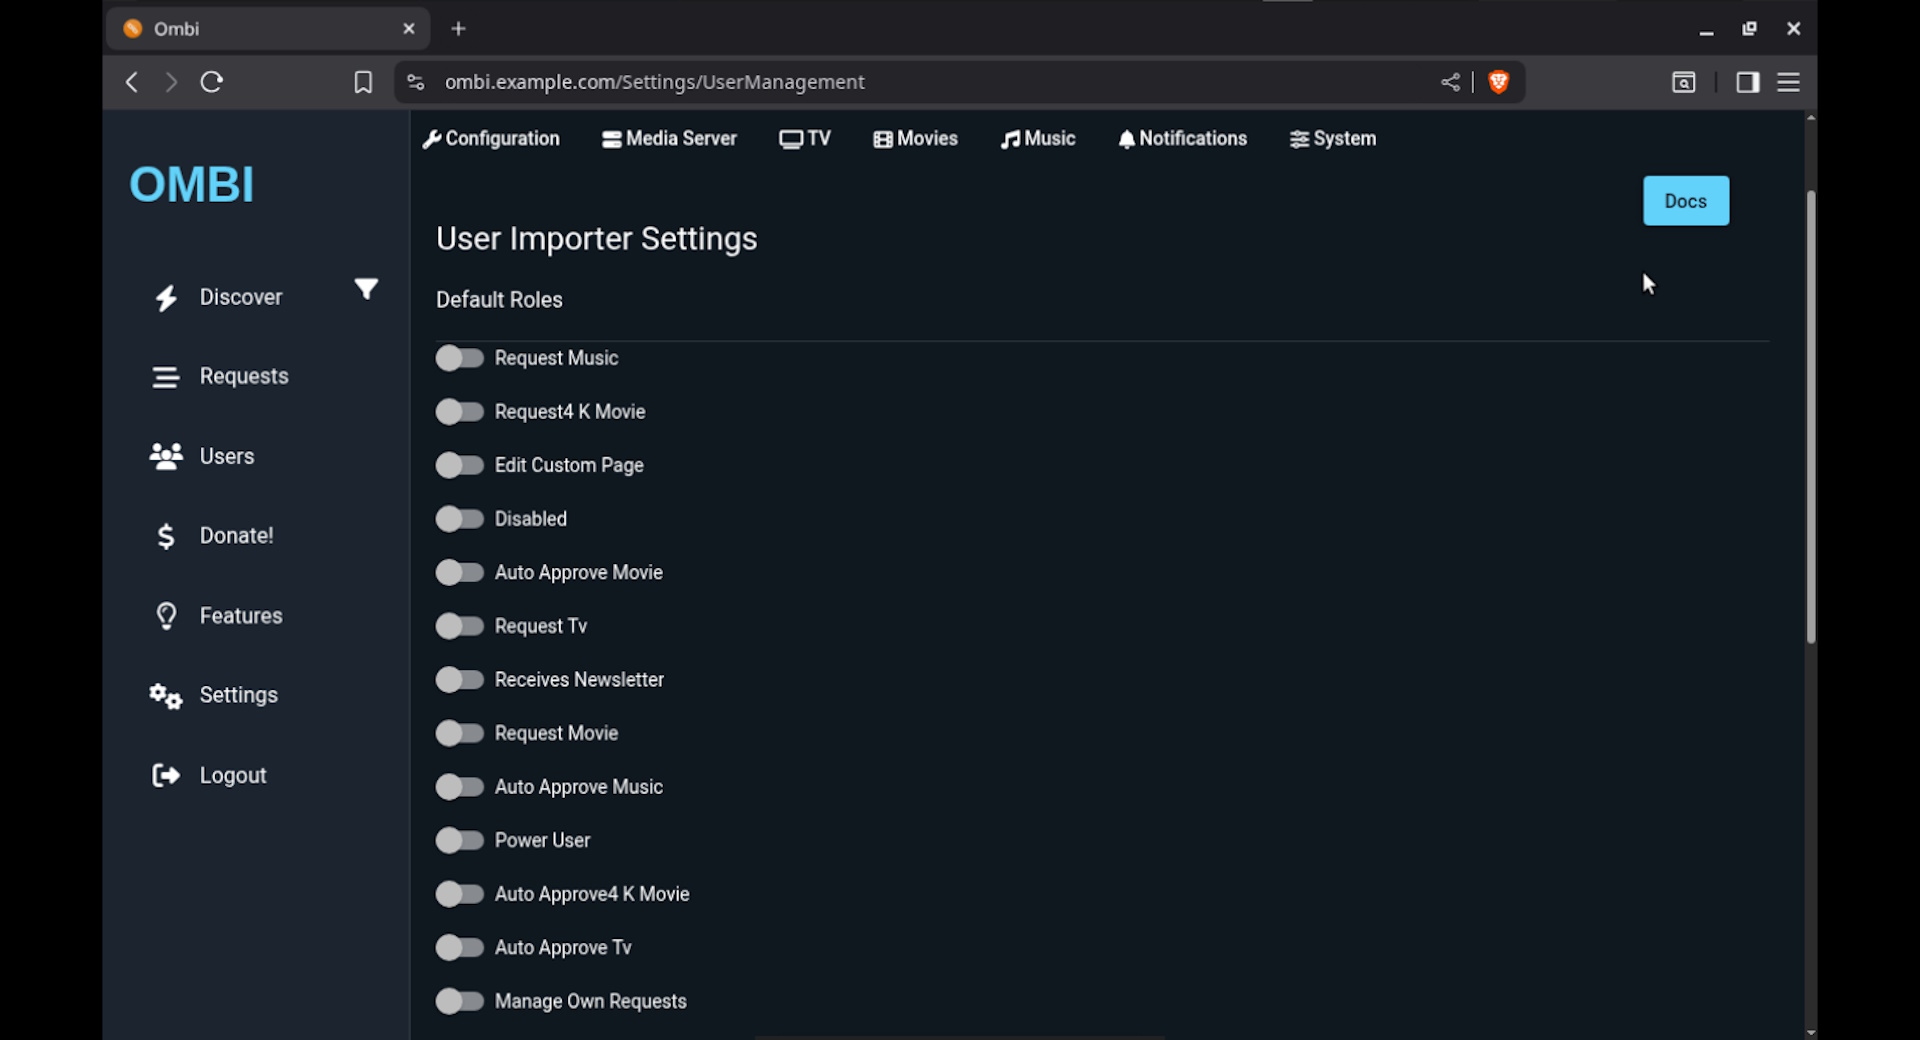Go to the Users page
Viewport: 1920px width, 1040px height.
pos(226,456)
